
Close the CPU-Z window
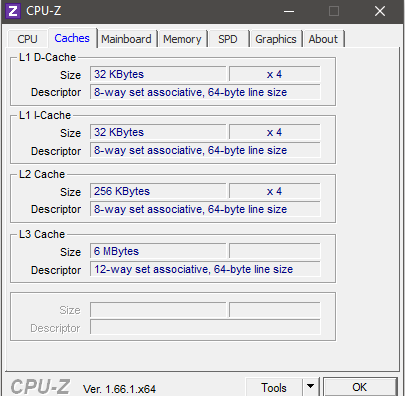(x=380, y=11)
